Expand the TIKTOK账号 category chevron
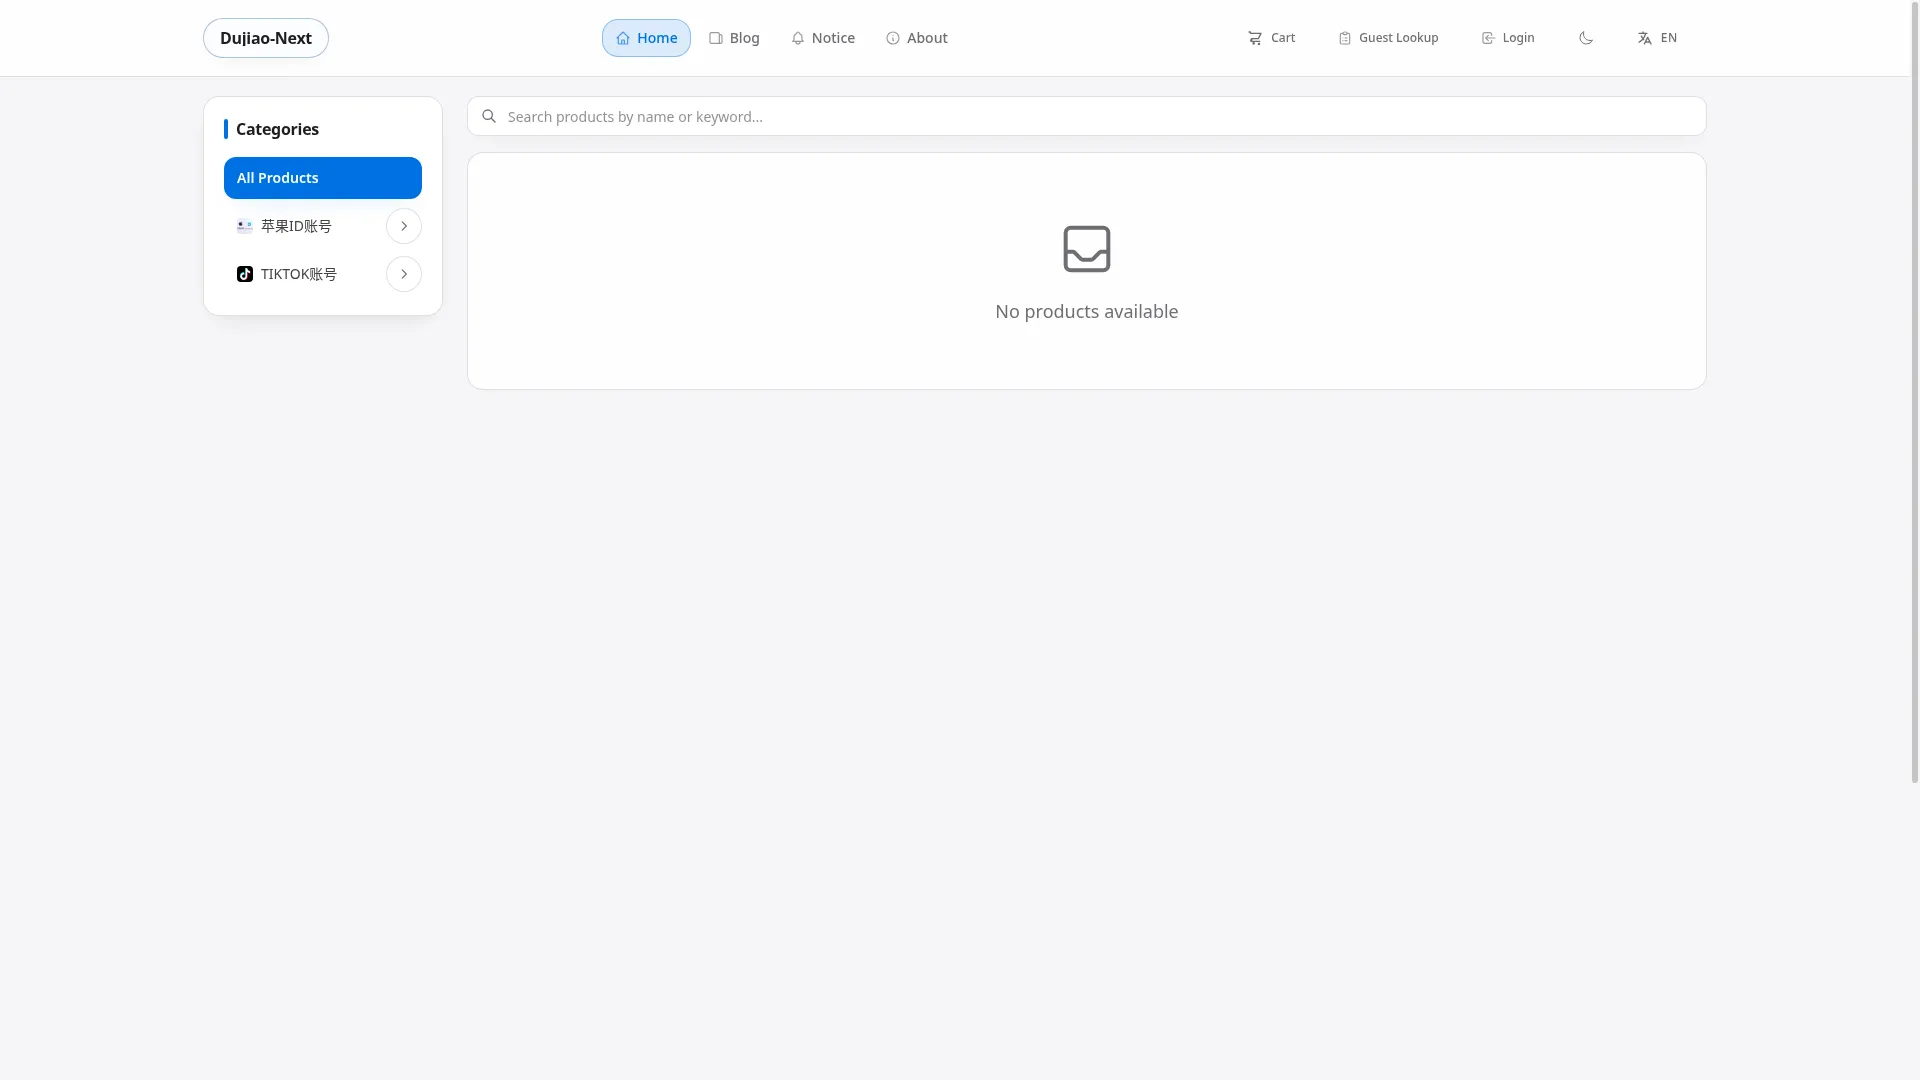This screenshot has height=1080, width=1920. (404, 274)
